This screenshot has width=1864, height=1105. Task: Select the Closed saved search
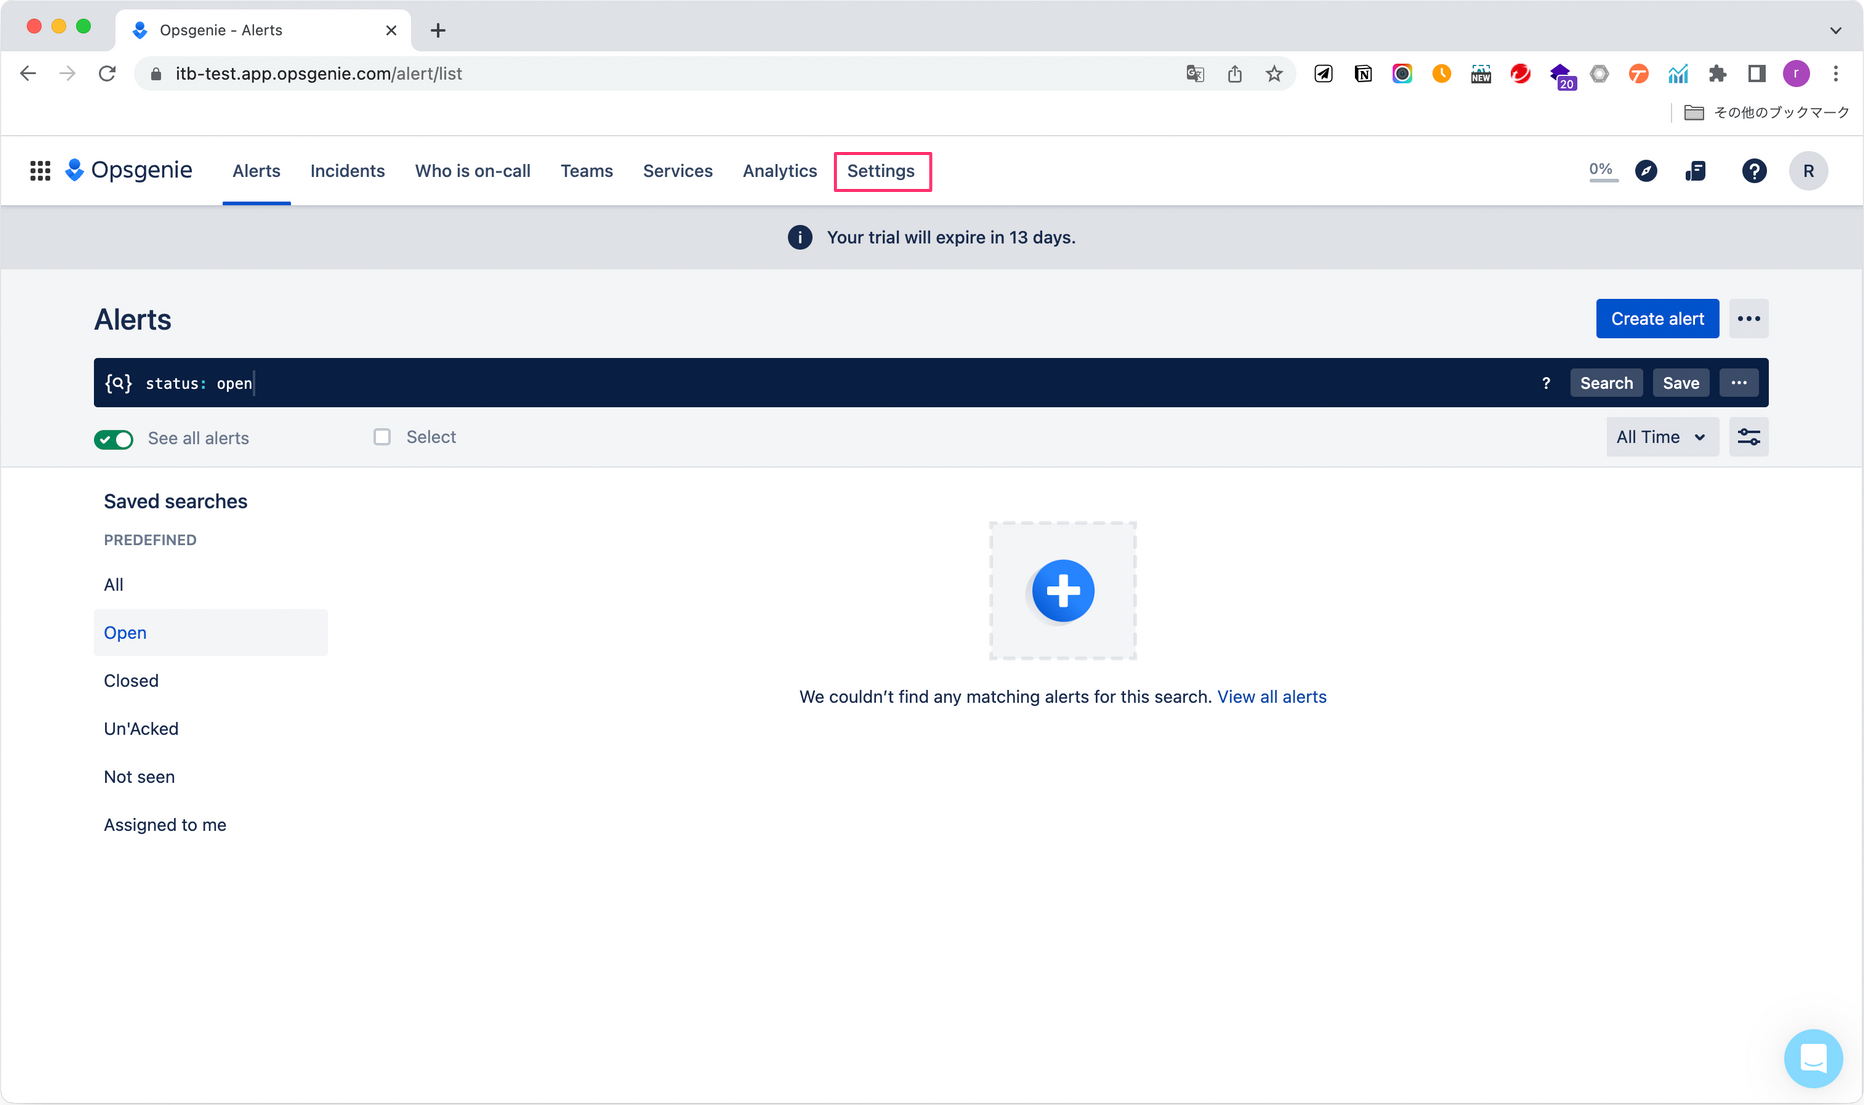131,681
